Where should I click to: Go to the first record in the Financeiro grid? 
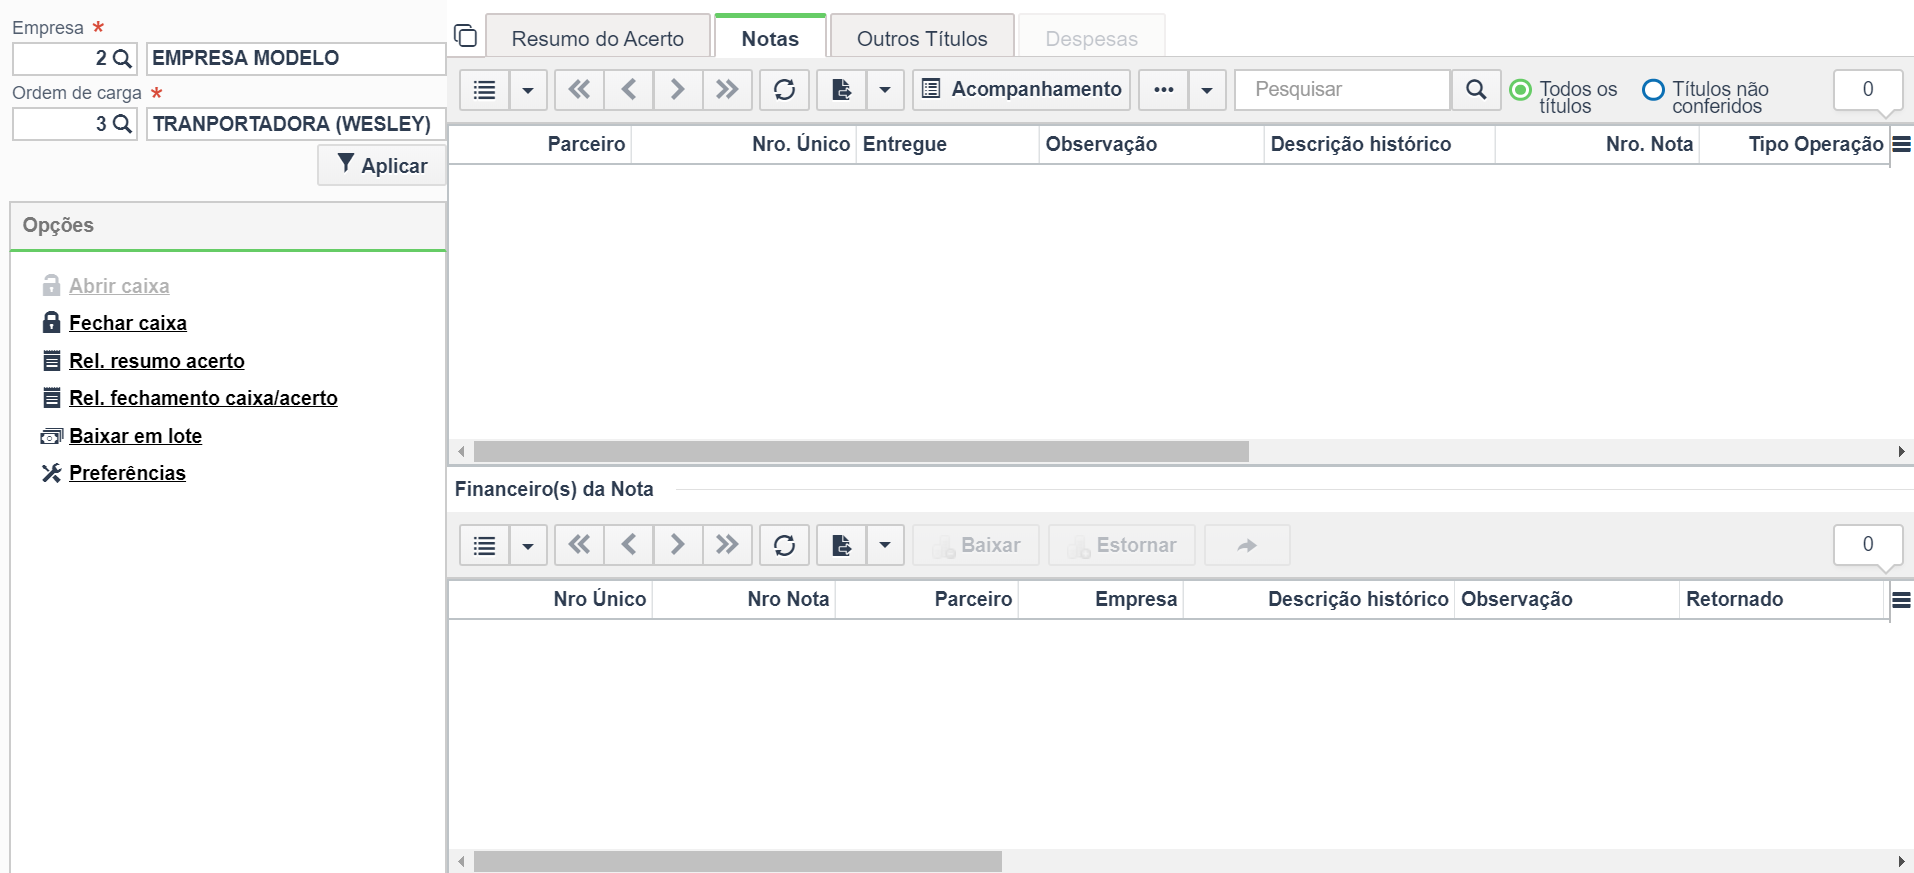tap(579, 545)
